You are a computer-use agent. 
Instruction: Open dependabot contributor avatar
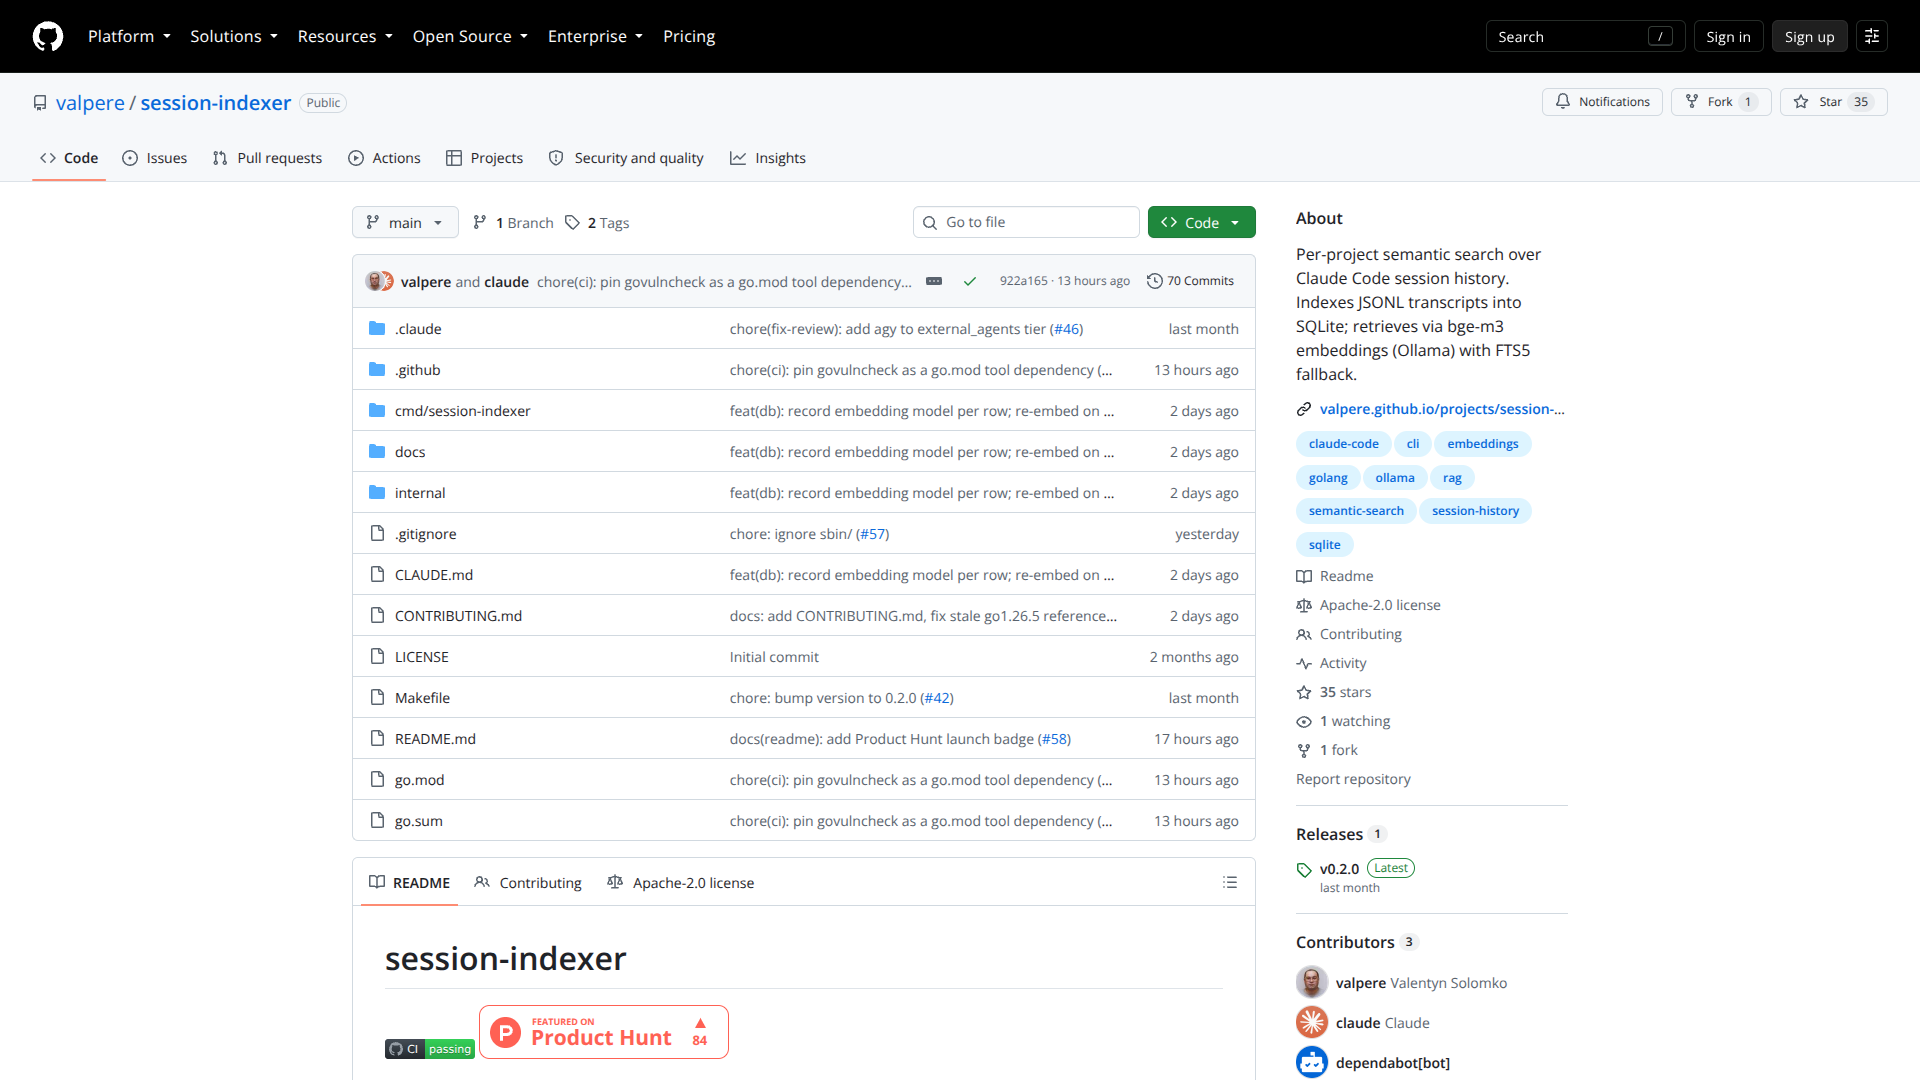click(x=1312, y=1062)
